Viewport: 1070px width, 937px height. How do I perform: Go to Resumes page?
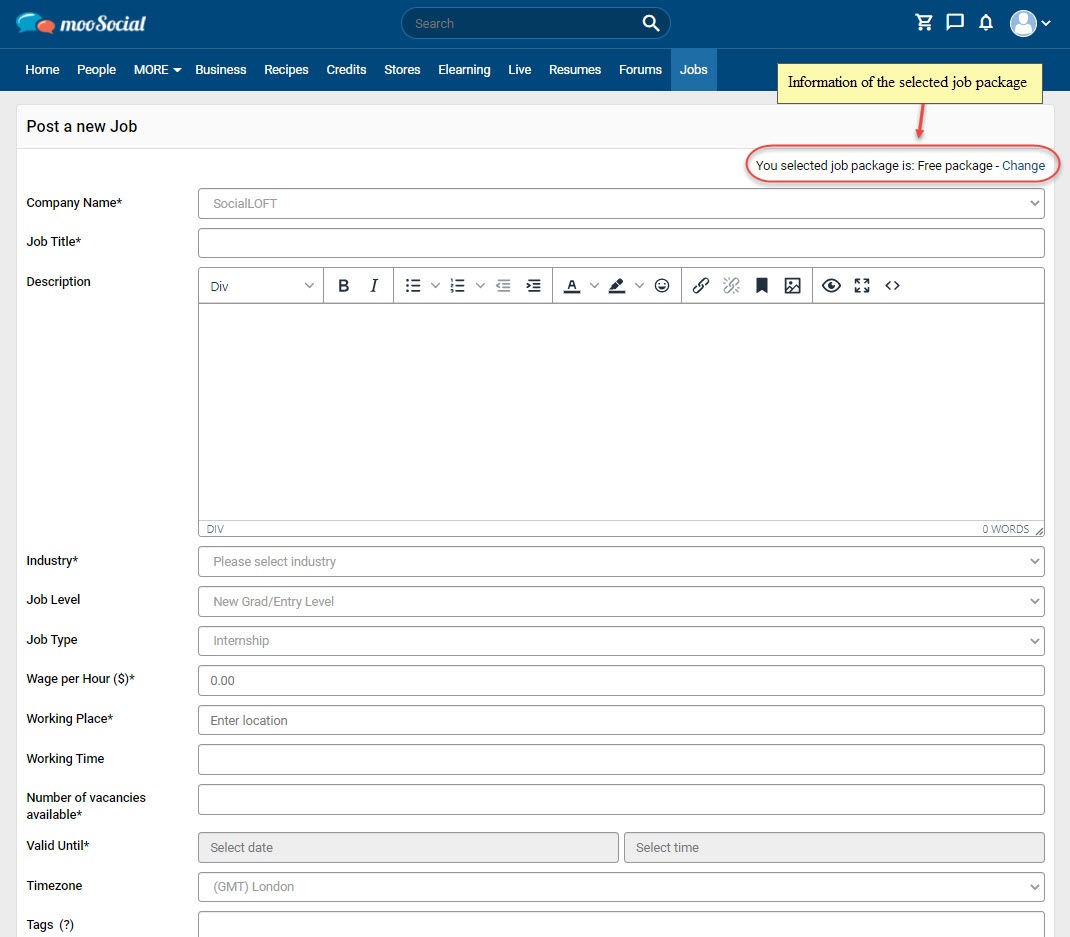click(x=575, y=70)
